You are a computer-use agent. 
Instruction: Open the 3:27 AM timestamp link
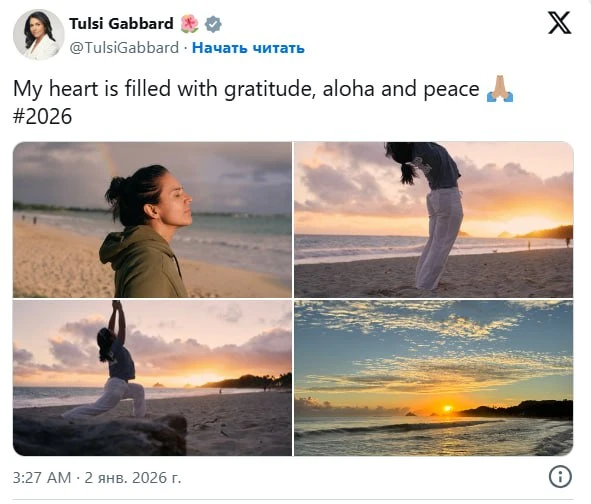click(42, 478)
